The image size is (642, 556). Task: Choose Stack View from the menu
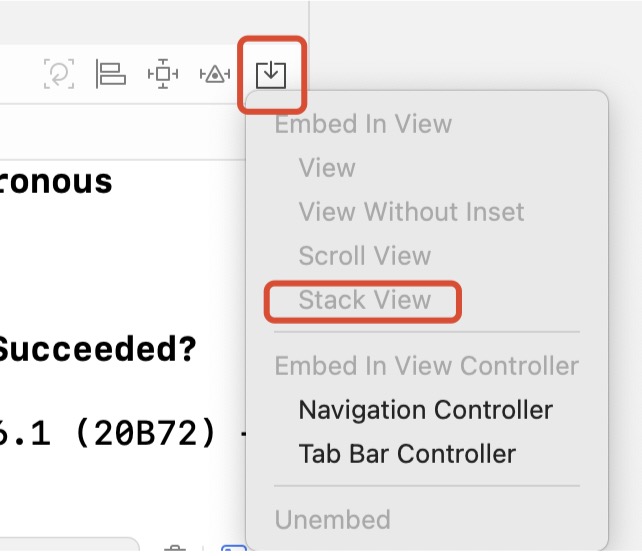[364, 300]
